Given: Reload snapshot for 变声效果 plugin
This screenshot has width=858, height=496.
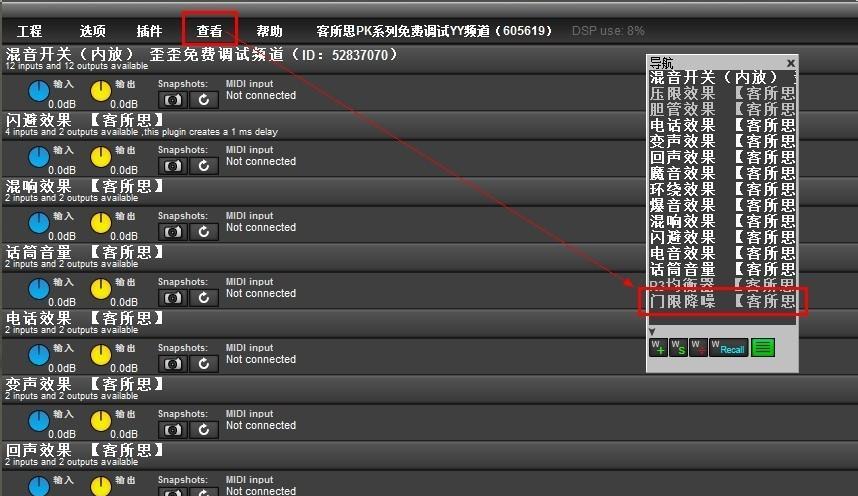Looking at the screenshot, I should [x=204, y=430].
